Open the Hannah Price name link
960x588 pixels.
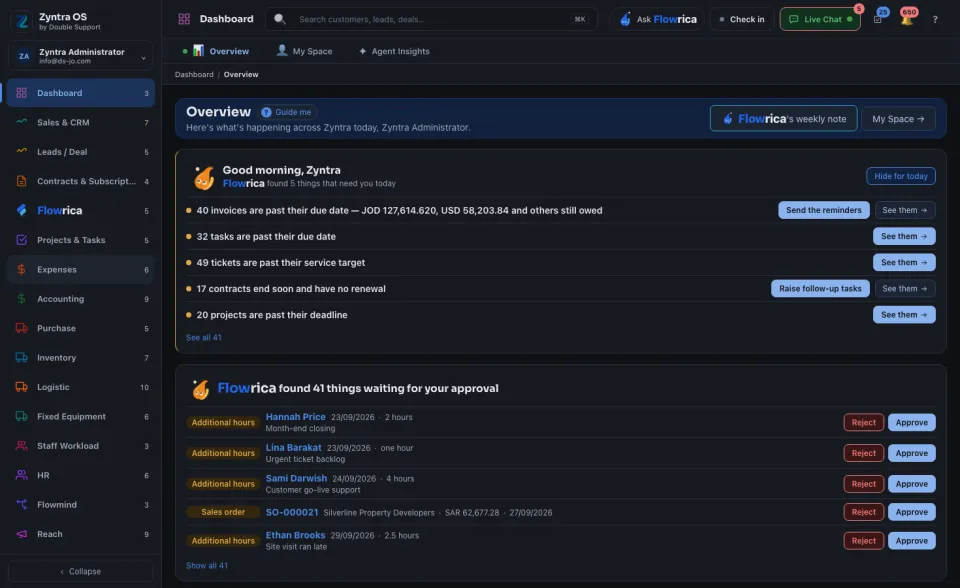[x=296, y=416]
